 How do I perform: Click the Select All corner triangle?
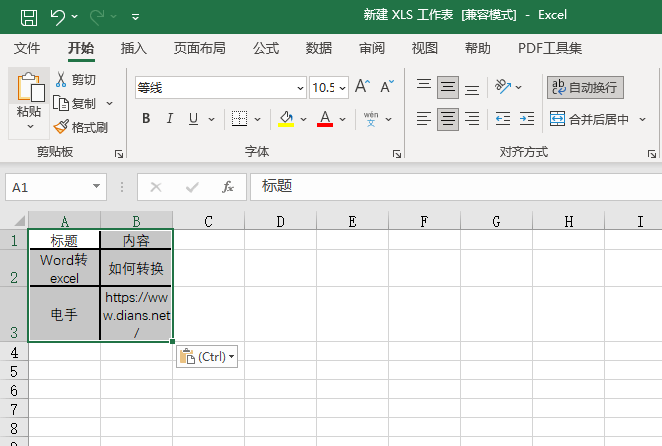click(x=19, y=221)
